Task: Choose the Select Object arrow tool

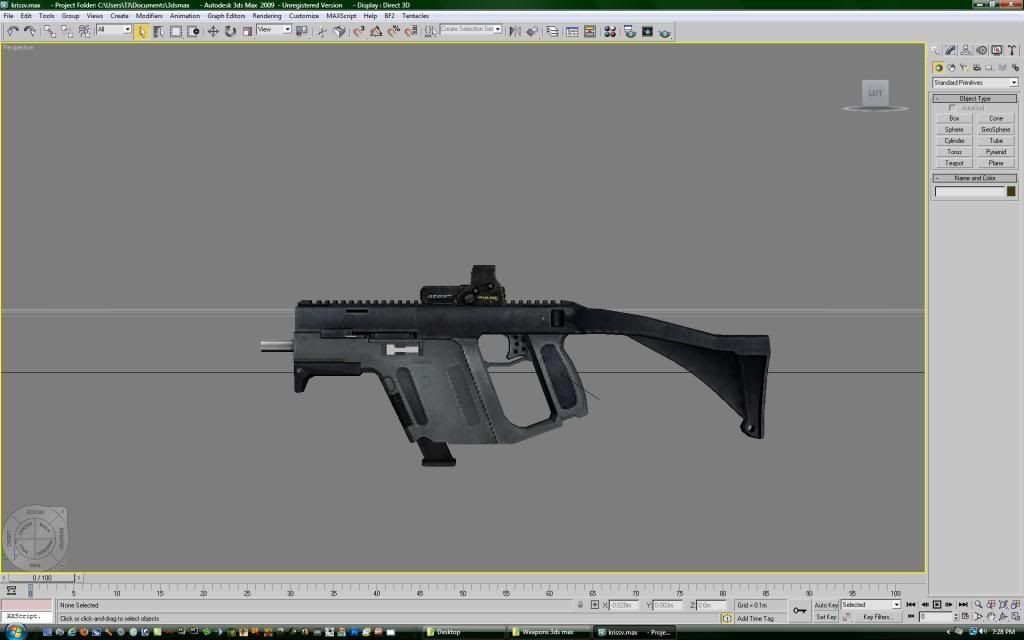Action: coord(141,31)
